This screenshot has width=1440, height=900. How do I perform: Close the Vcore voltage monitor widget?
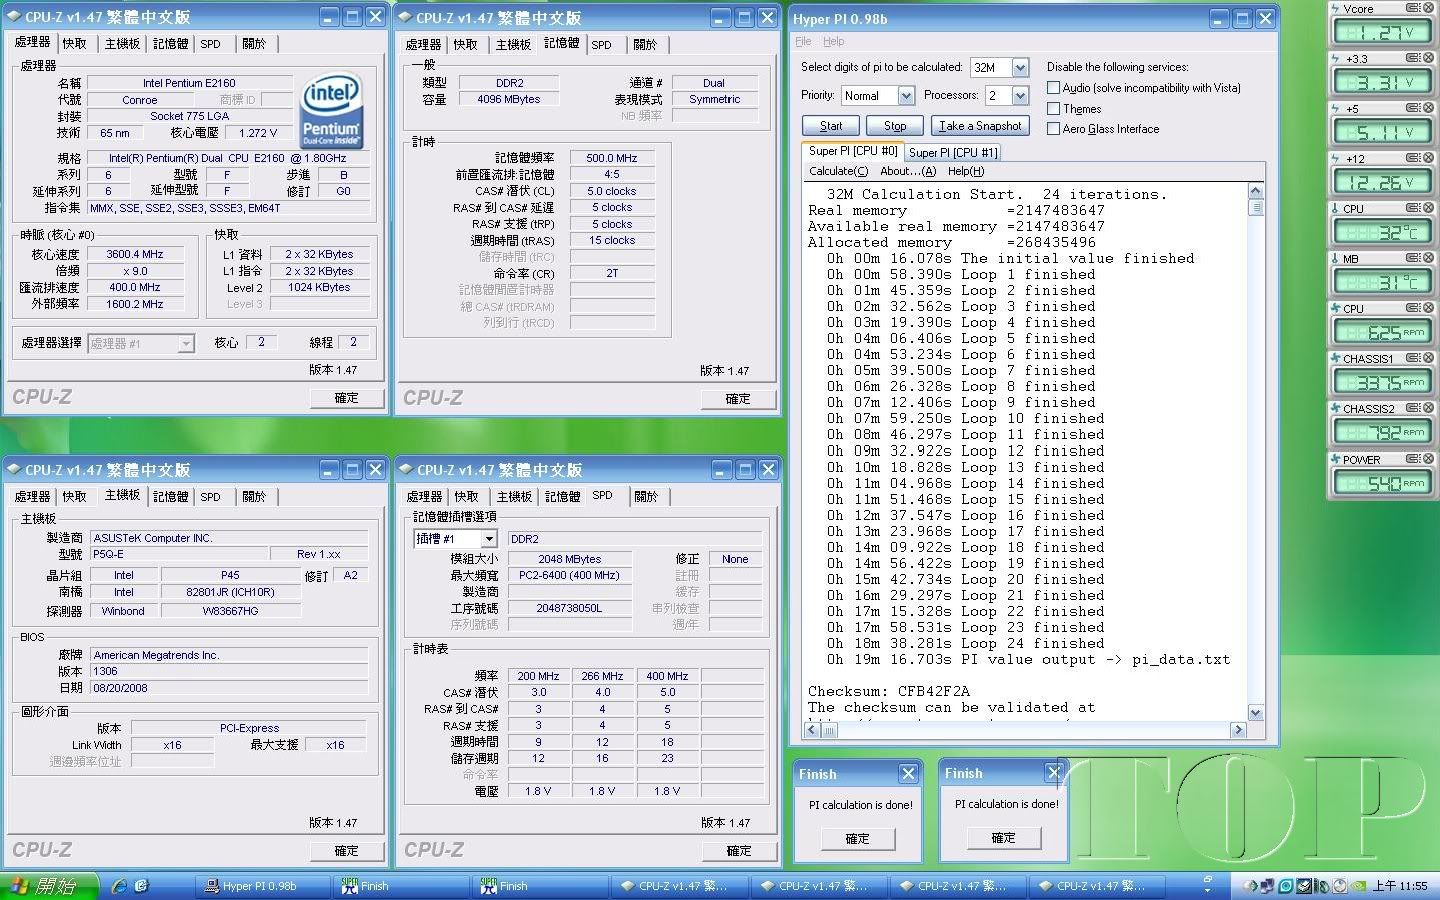coord(1428,8)
